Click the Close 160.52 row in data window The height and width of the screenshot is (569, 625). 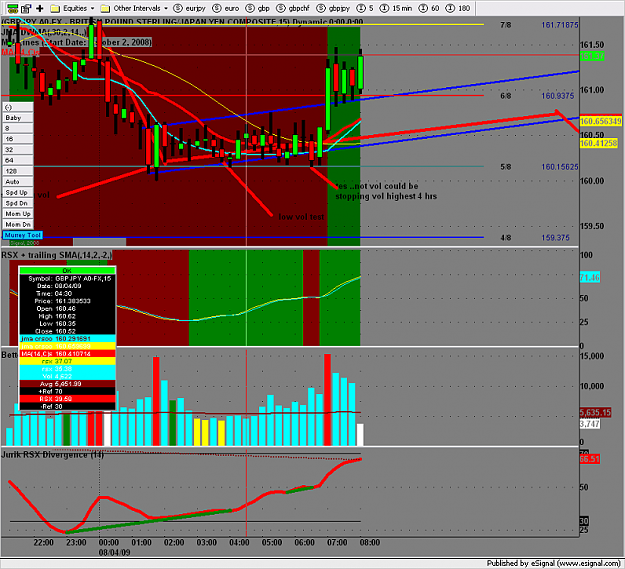pos(67,332)
